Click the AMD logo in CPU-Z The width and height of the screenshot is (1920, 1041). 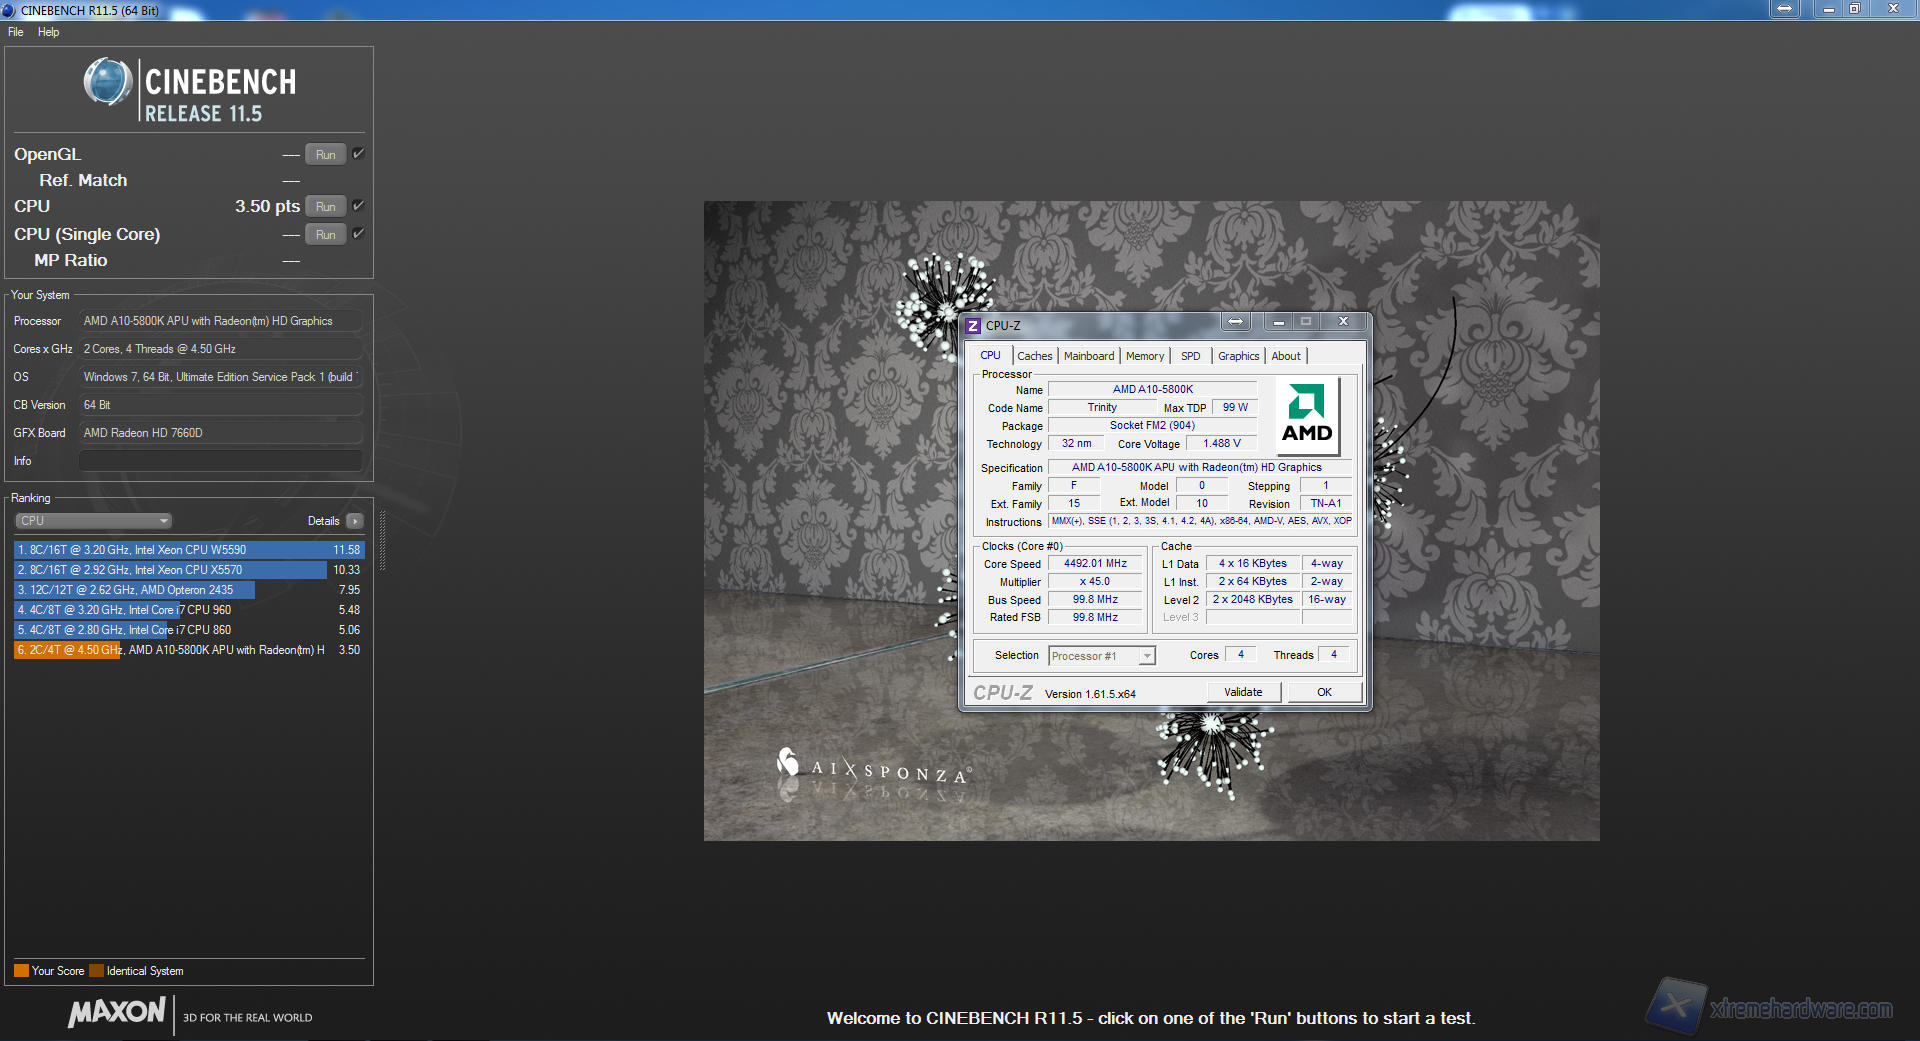1306,414
